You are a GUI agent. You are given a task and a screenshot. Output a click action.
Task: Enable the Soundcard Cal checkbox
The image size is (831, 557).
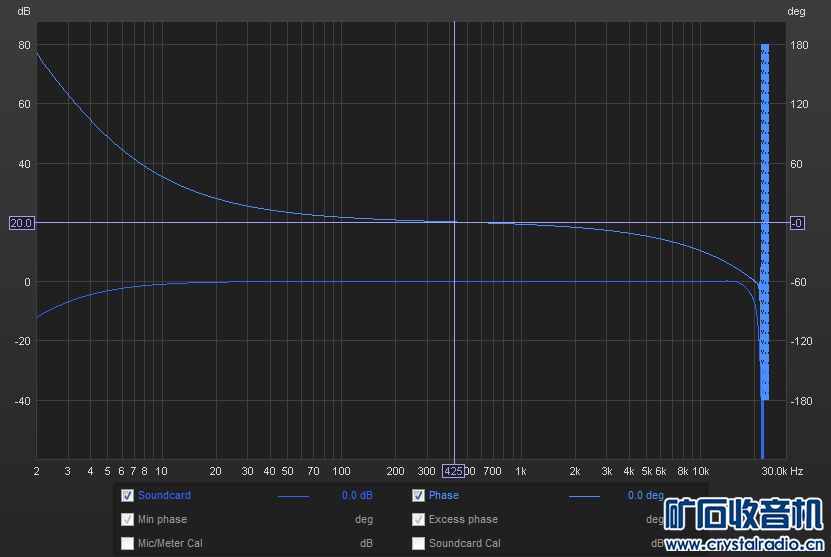point(418,543)
